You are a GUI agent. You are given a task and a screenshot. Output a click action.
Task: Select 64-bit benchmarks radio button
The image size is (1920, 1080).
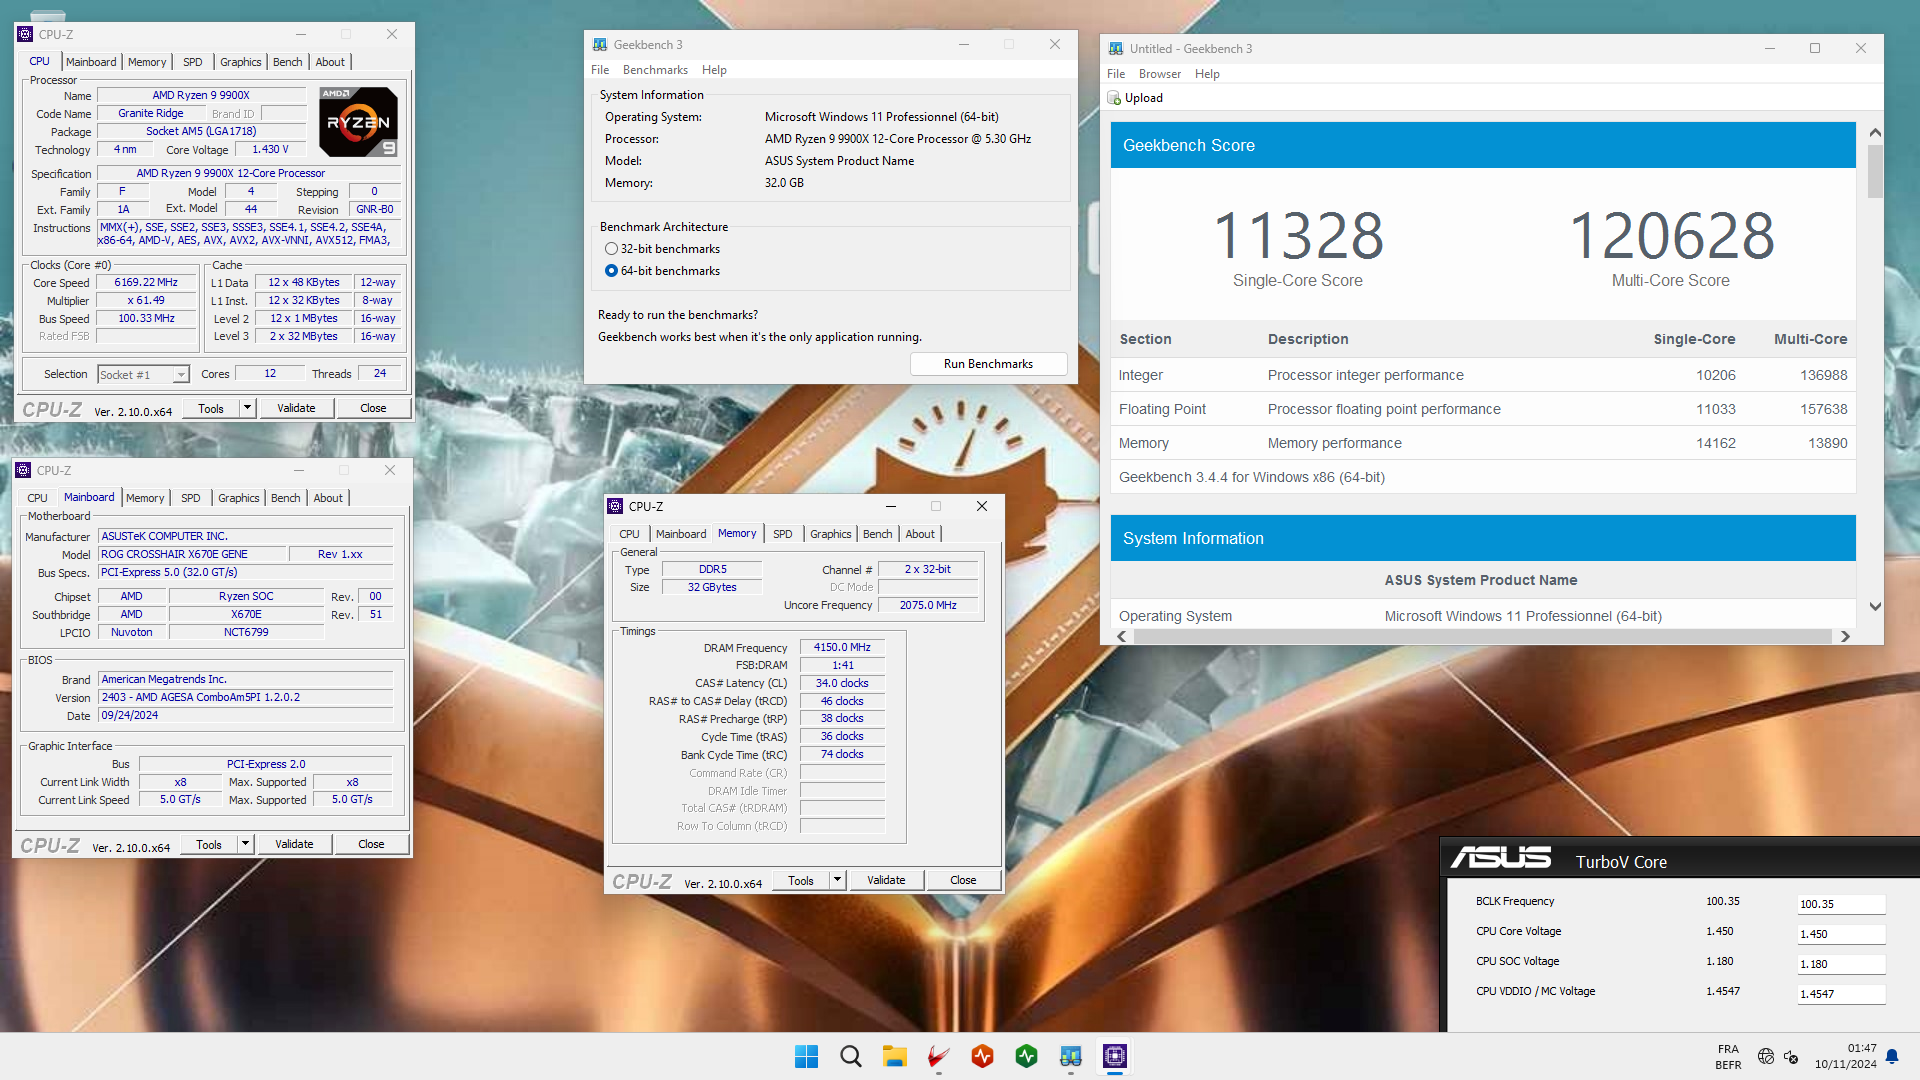point(611,271)
